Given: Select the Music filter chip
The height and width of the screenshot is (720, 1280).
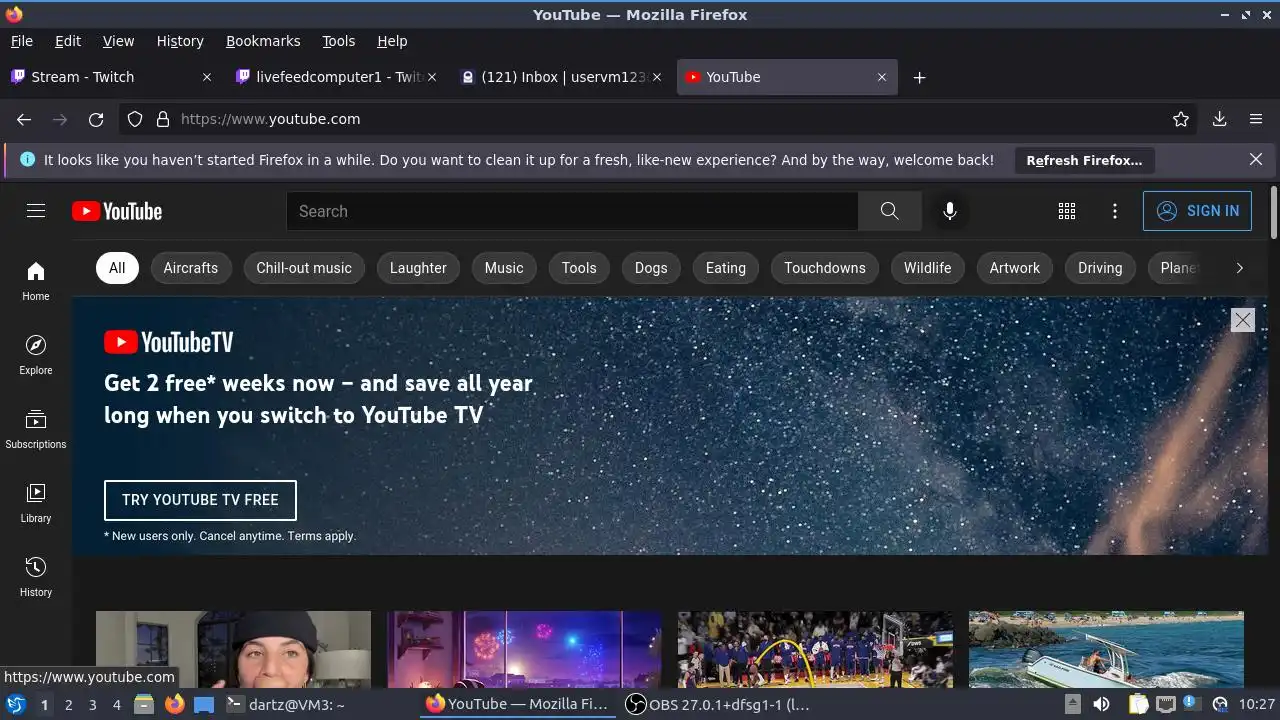Looking at the screenshot, I should (504, 268).
